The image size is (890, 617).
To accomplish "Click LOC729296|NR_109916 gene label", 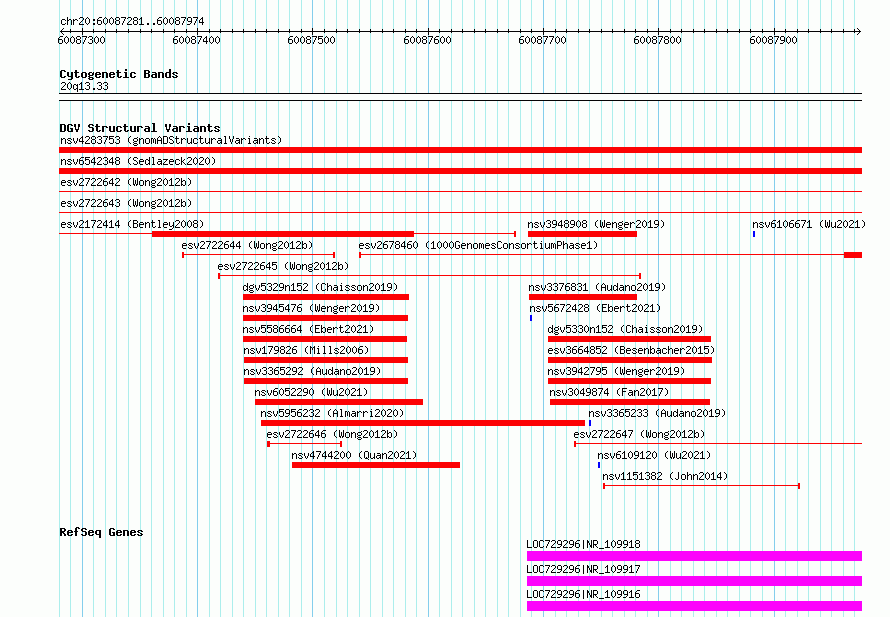I will tap(583, 594).
